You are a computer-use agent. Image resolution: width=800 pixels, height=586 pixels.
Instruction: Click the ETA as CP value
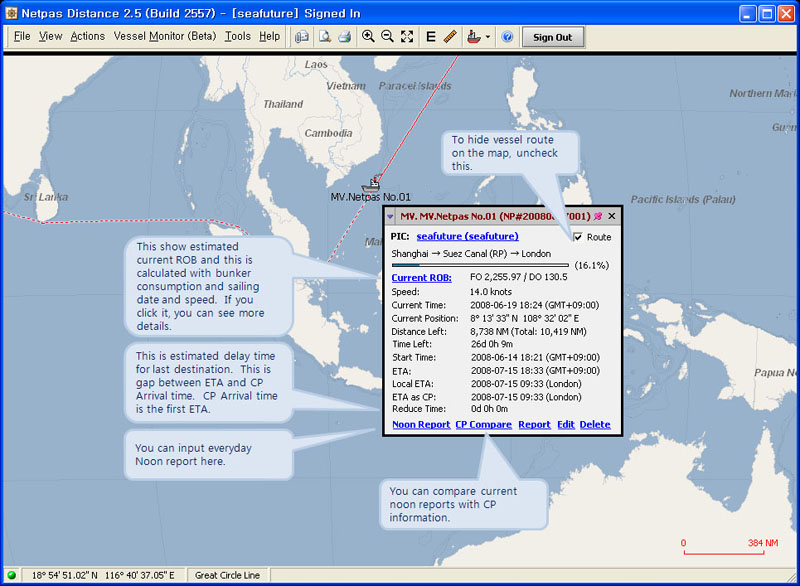coord(526,397)
